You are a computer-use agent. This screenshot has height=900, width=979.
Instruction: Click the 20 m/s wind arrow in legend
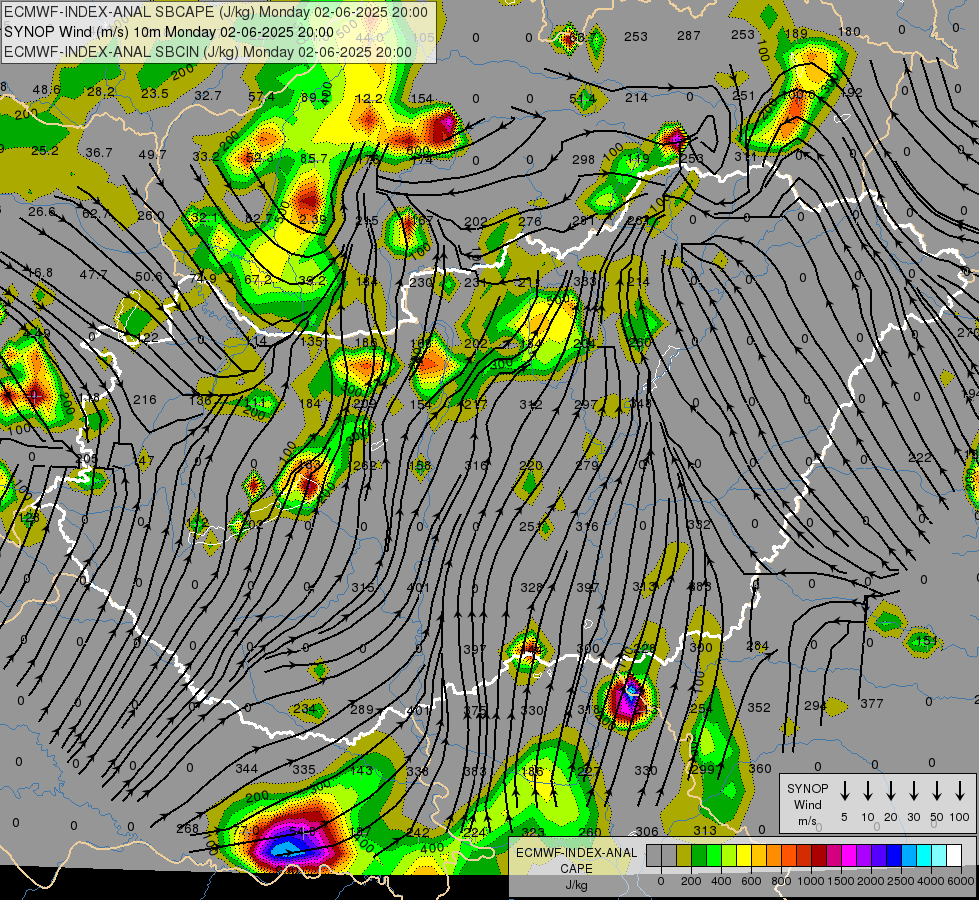click(891, 790)
